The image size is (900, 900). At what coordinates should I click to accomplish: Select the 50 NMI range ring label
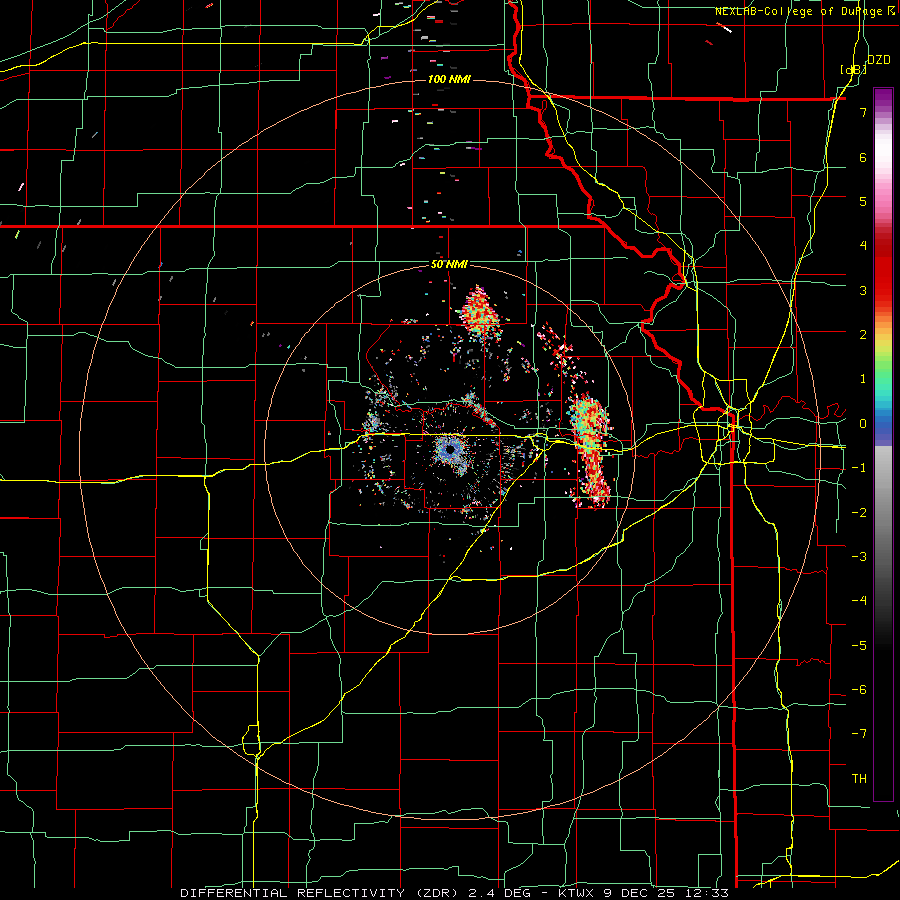click(x=449, y=265)
